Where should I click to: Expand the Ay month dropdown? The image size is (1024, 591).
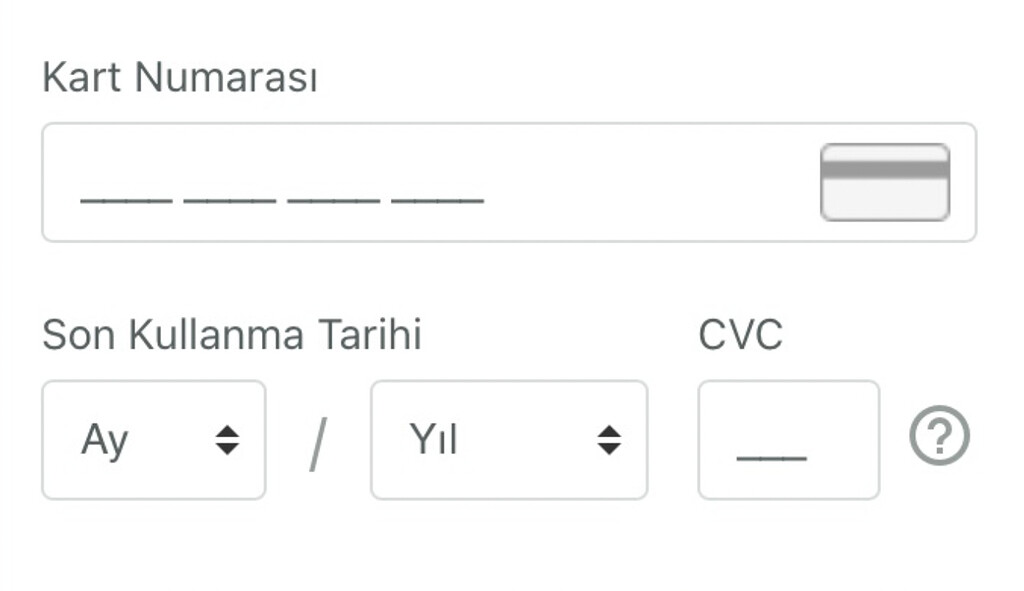coord(153,440)
